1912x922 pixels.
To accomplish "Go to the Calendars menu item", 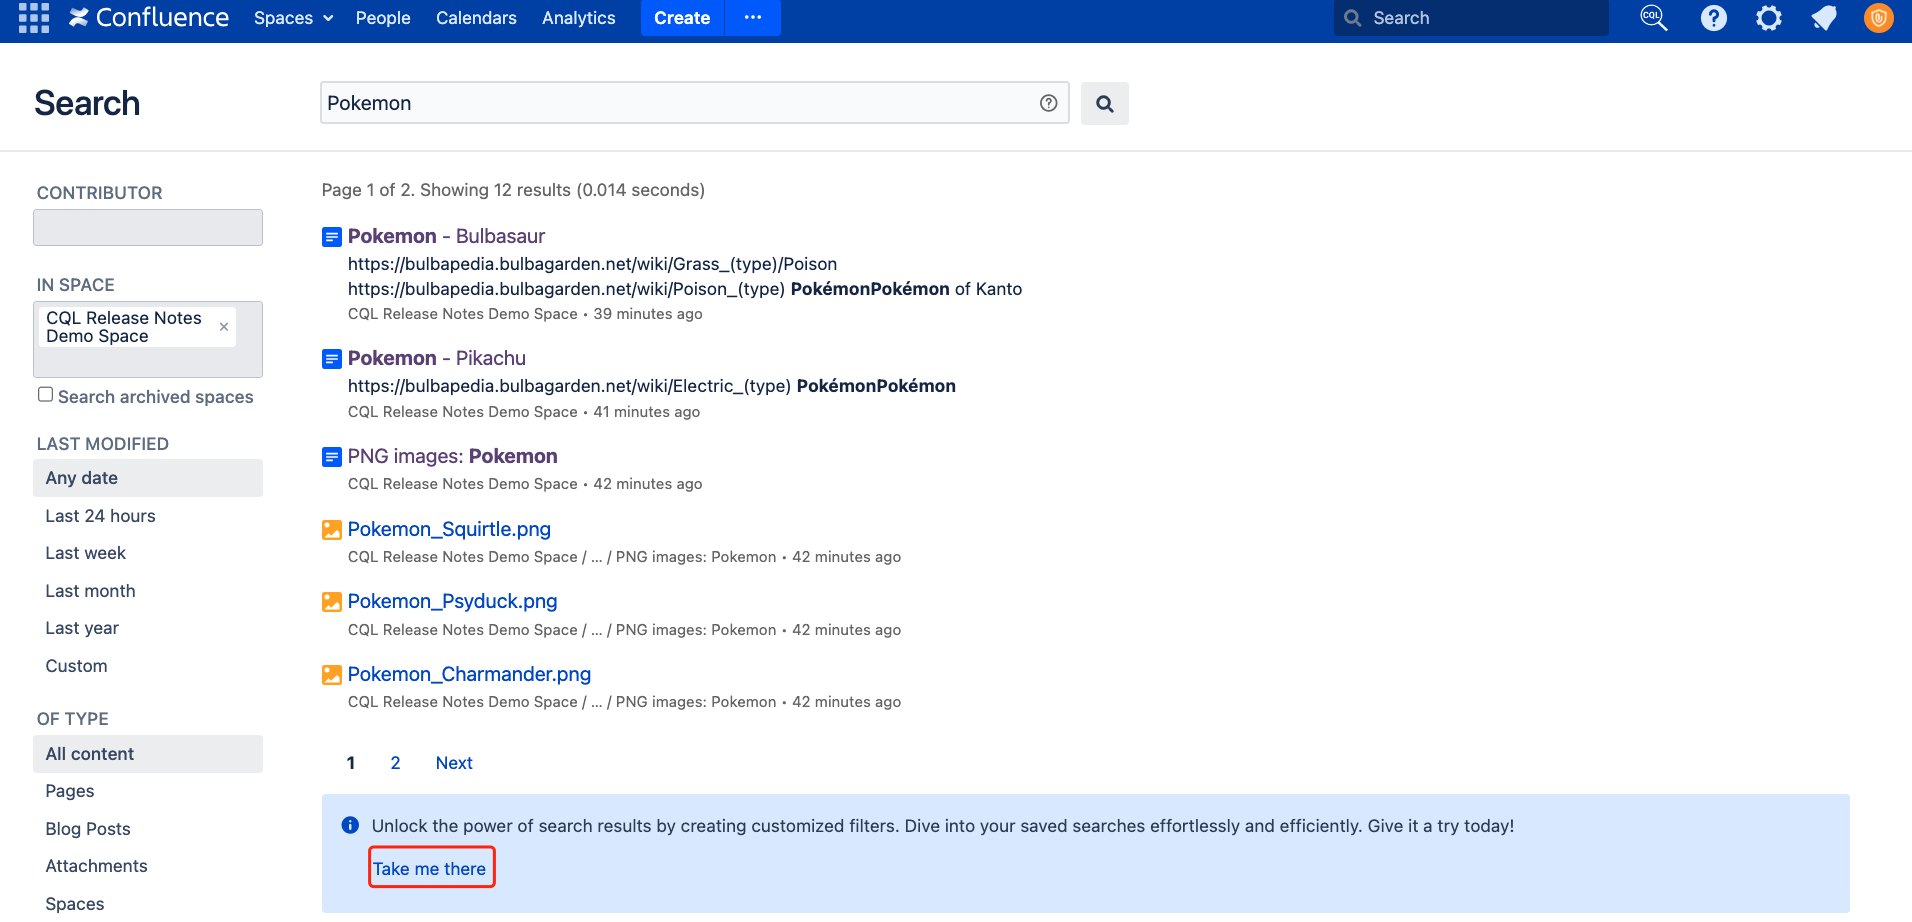I will (x=476, y=18).
